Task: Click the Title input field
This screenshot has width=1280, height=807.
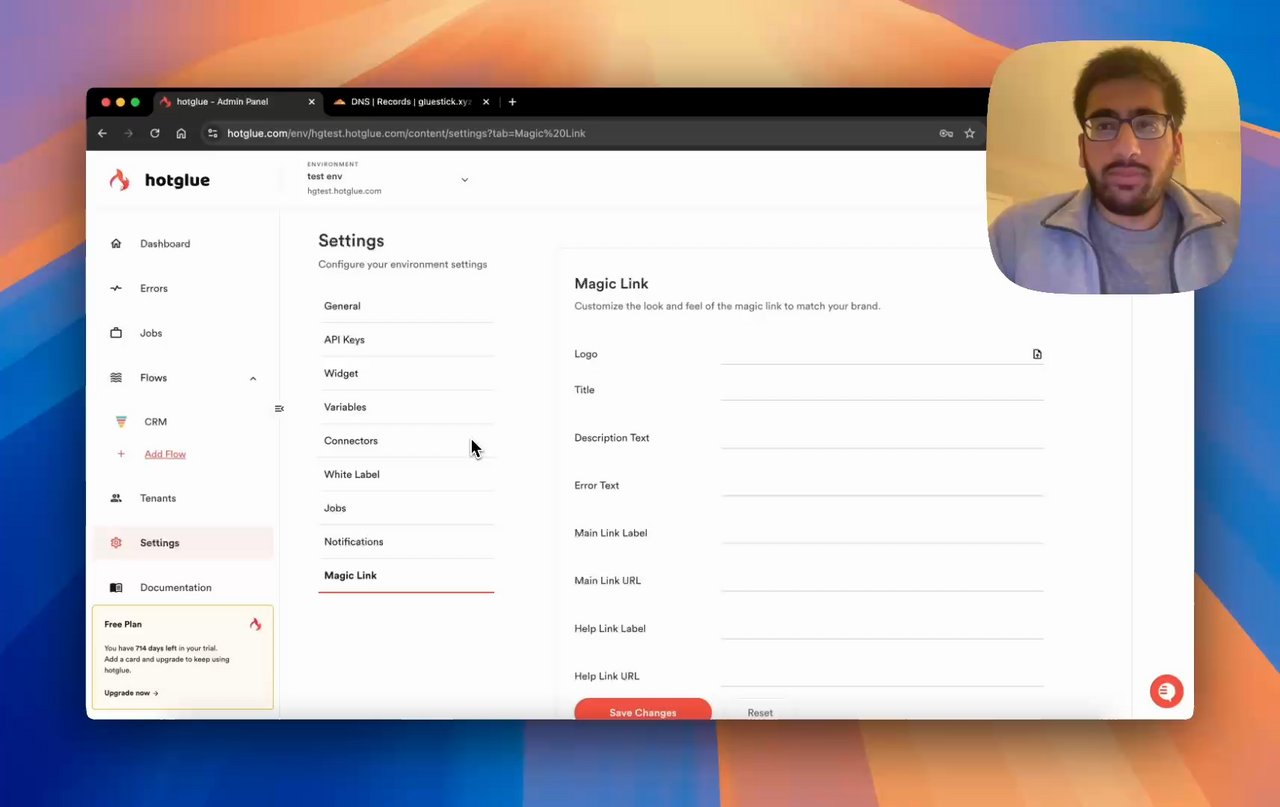Action: pyautogui.click(x=882, y=390)
